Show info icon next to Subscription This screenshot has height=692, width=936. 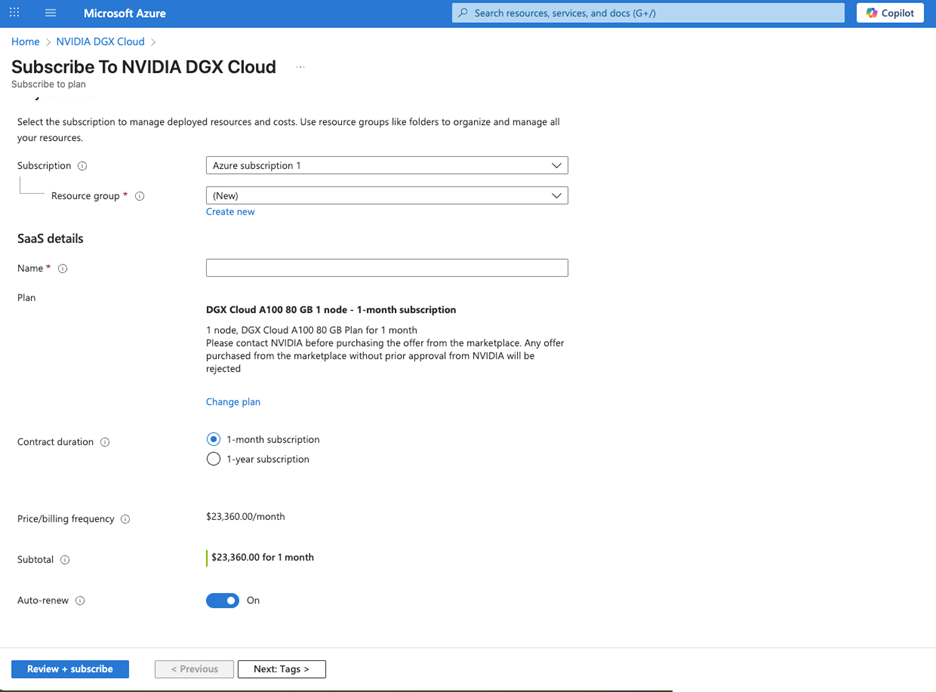(82, 166)
